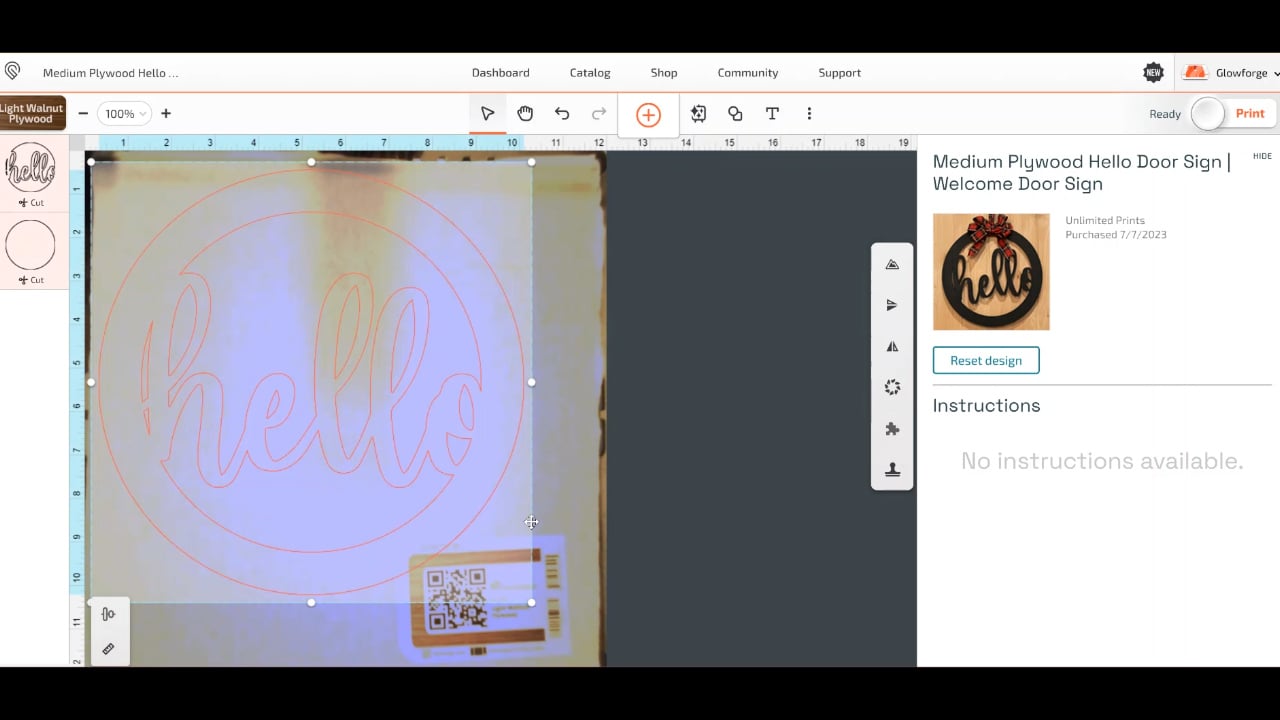Hide the design details panel
The height and width of the screenshot is (720, 1280).
pos(1262,156)
